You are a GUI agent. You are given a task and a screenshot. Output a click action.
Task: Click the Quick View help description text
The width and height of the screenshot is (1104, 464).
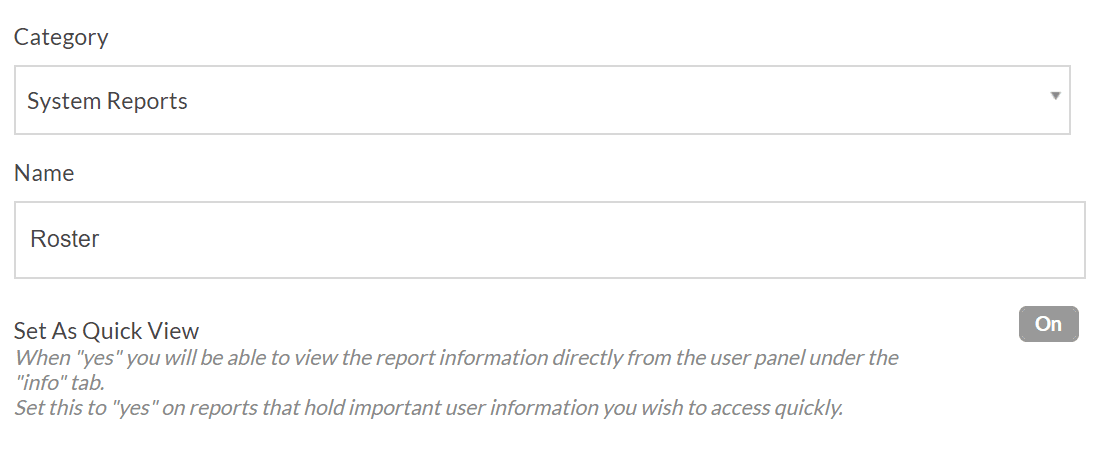455,358
